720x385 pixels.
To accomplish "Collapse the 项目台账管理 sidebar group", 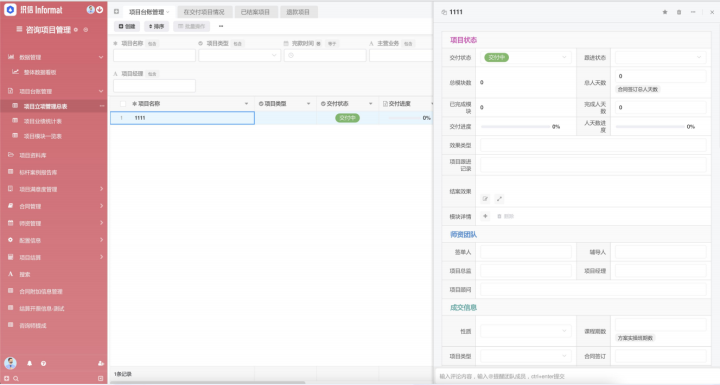I will pyautogui.click(x=101, y=91).
